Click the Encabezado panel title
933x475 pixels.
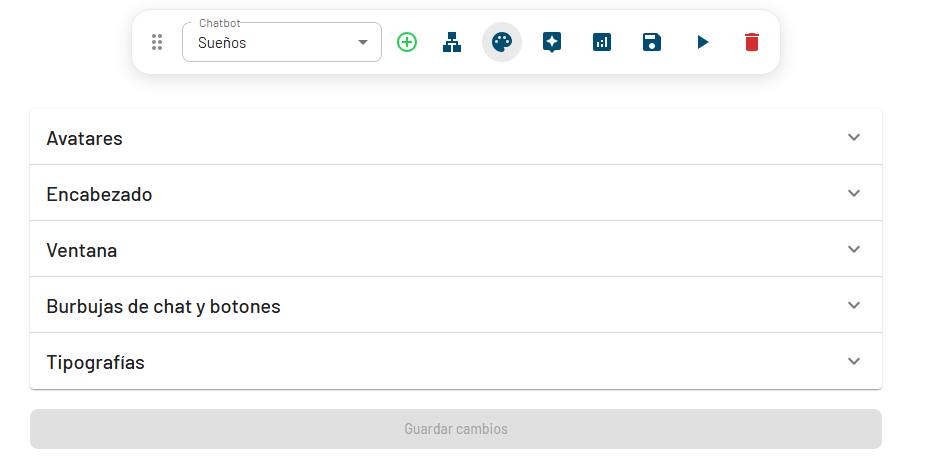point(100,194)
